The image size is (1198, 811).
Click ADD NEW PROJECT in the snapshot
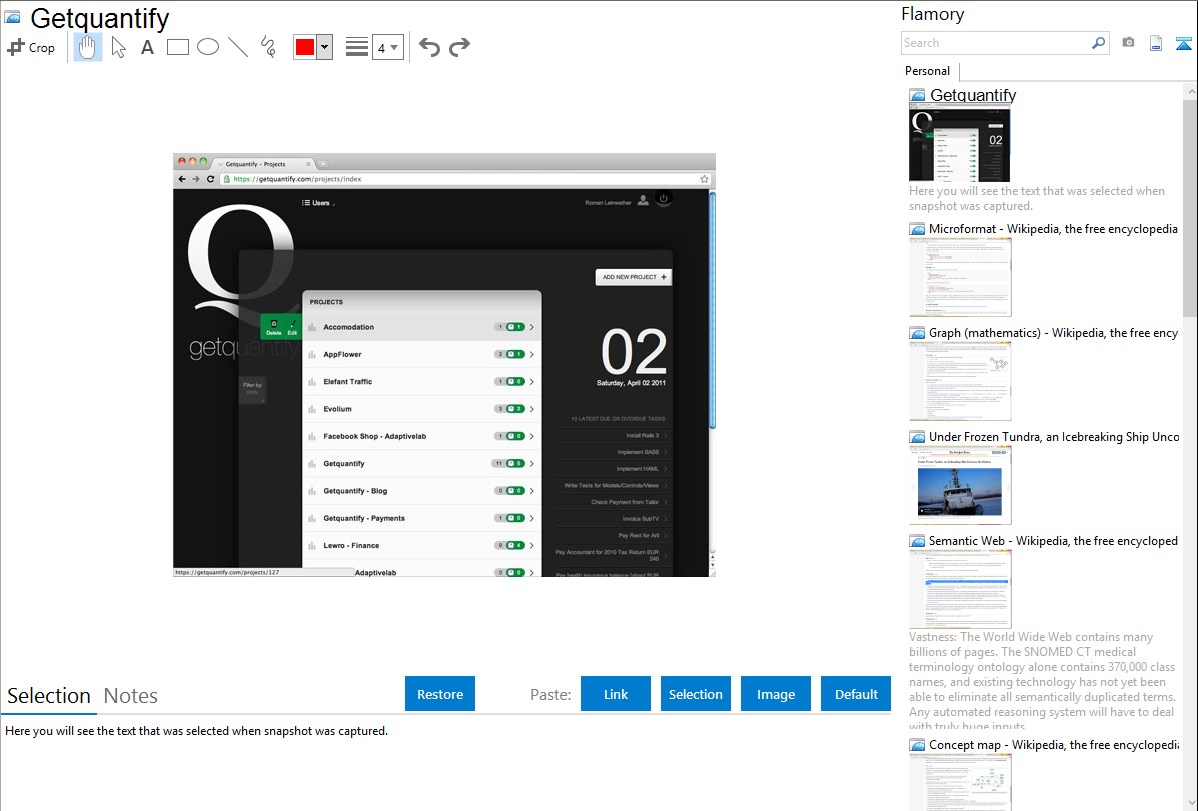tap(633, 277)
